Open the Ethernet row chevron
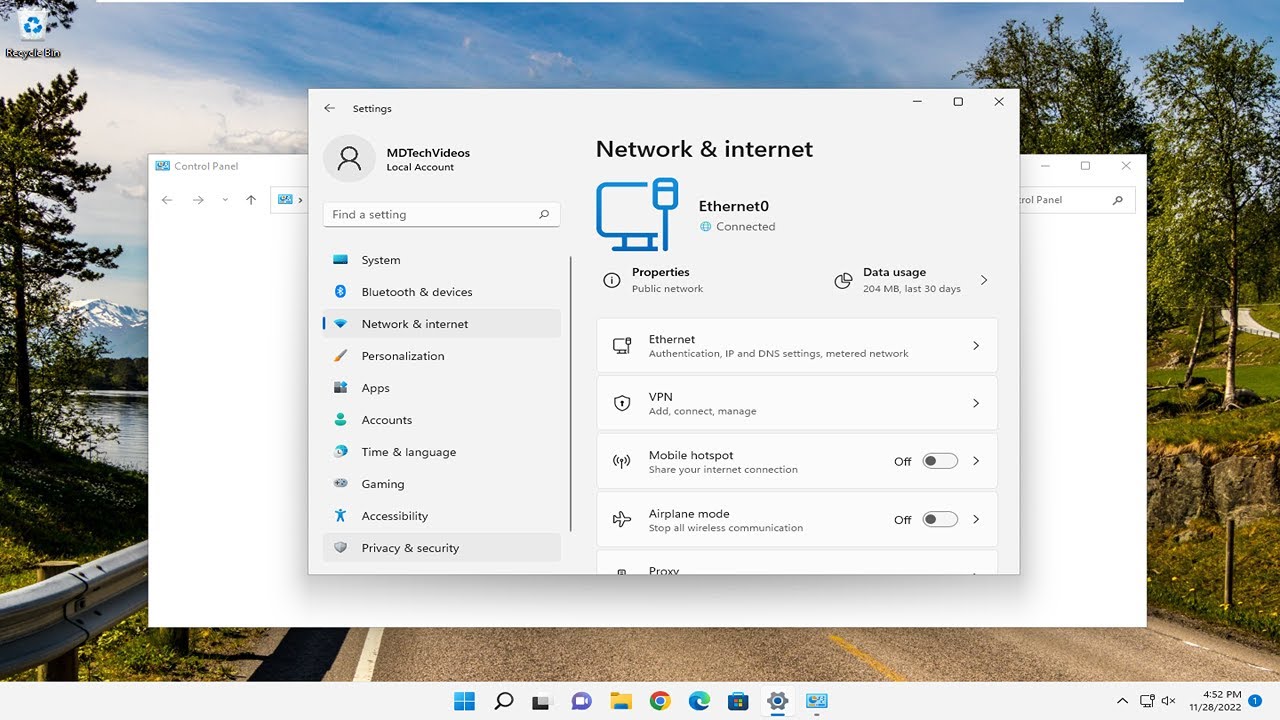The width and height of the screenshot is (1280, 720). click(x=976, y=346)
